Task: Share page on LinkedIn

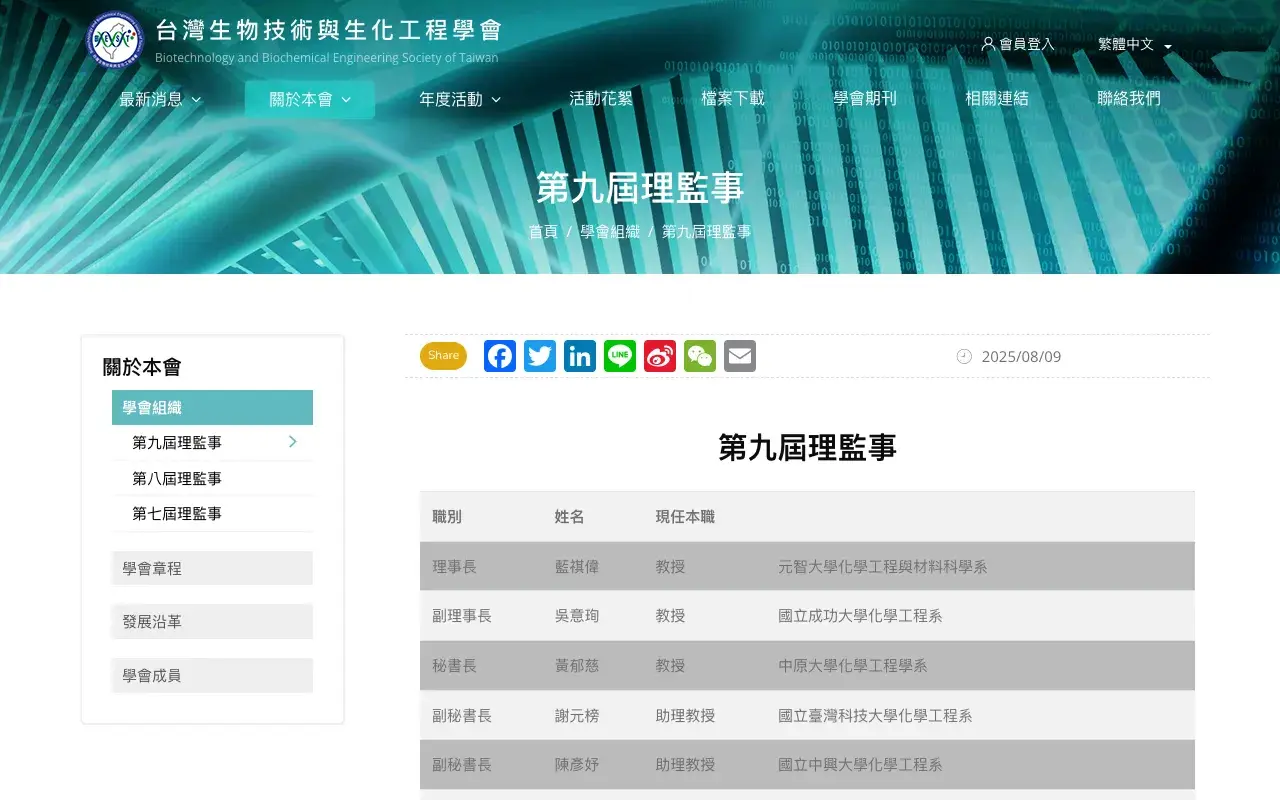Action: click(580, 356)
